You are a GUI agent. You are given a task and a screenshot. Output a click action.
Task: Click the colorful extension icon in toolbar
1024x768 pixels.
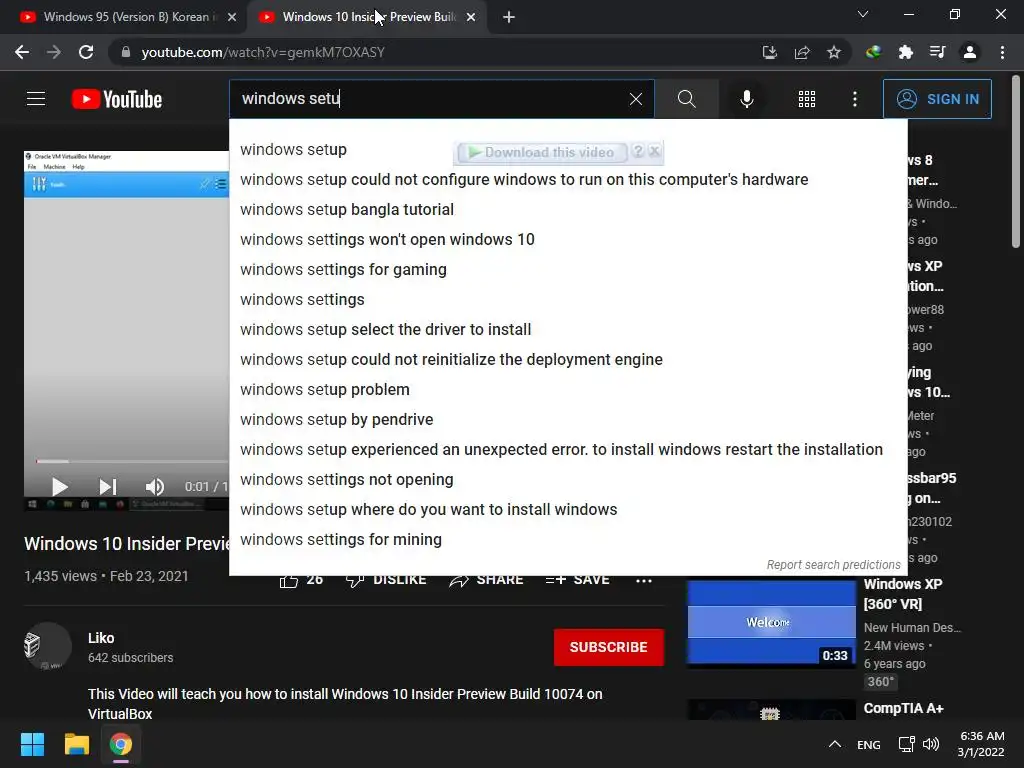tap(873, 52)
